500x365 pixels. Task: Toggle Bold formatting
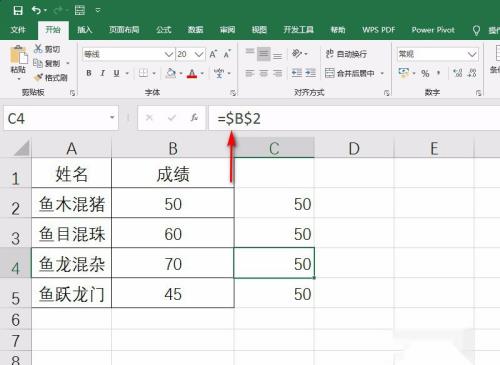89,73
